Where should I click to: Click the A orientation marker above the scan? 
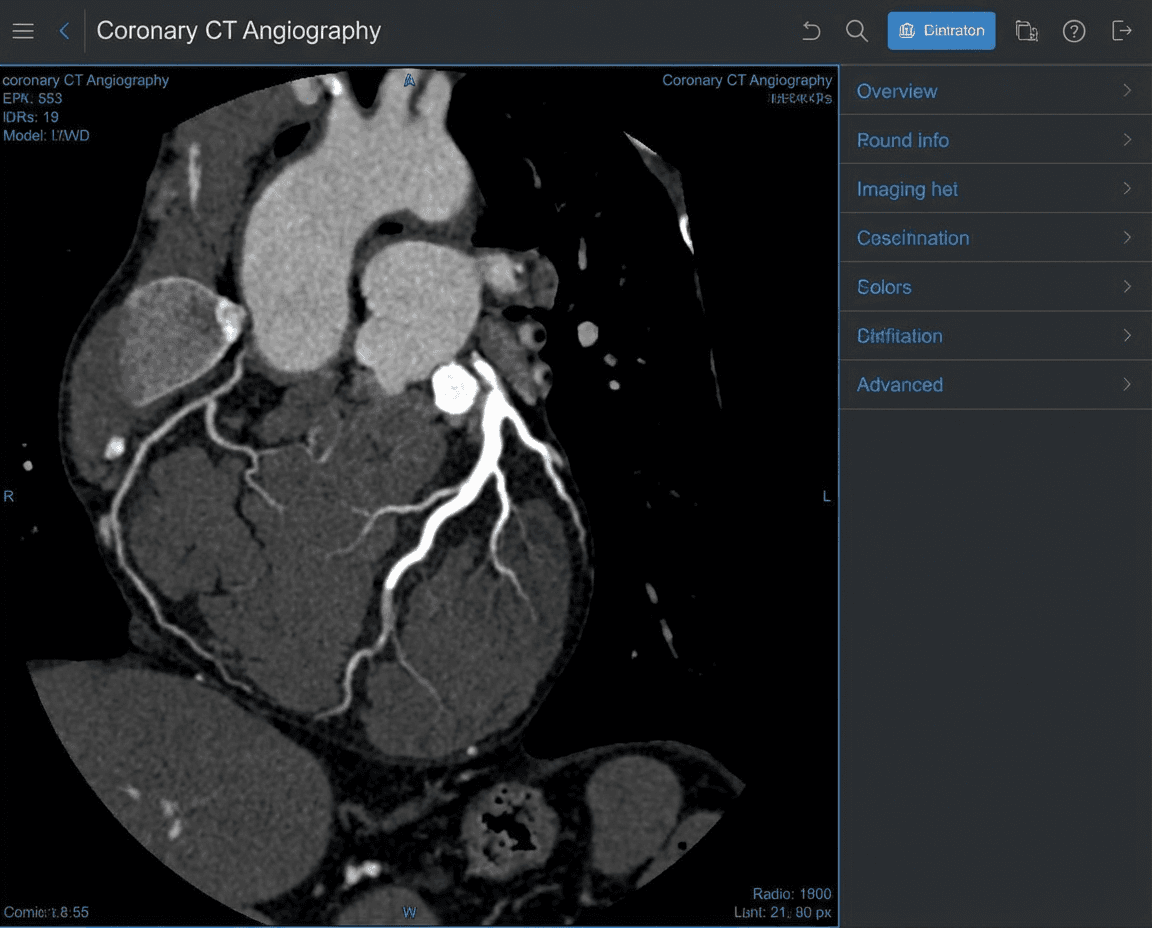pyautogui.click(x=409, y=80)
